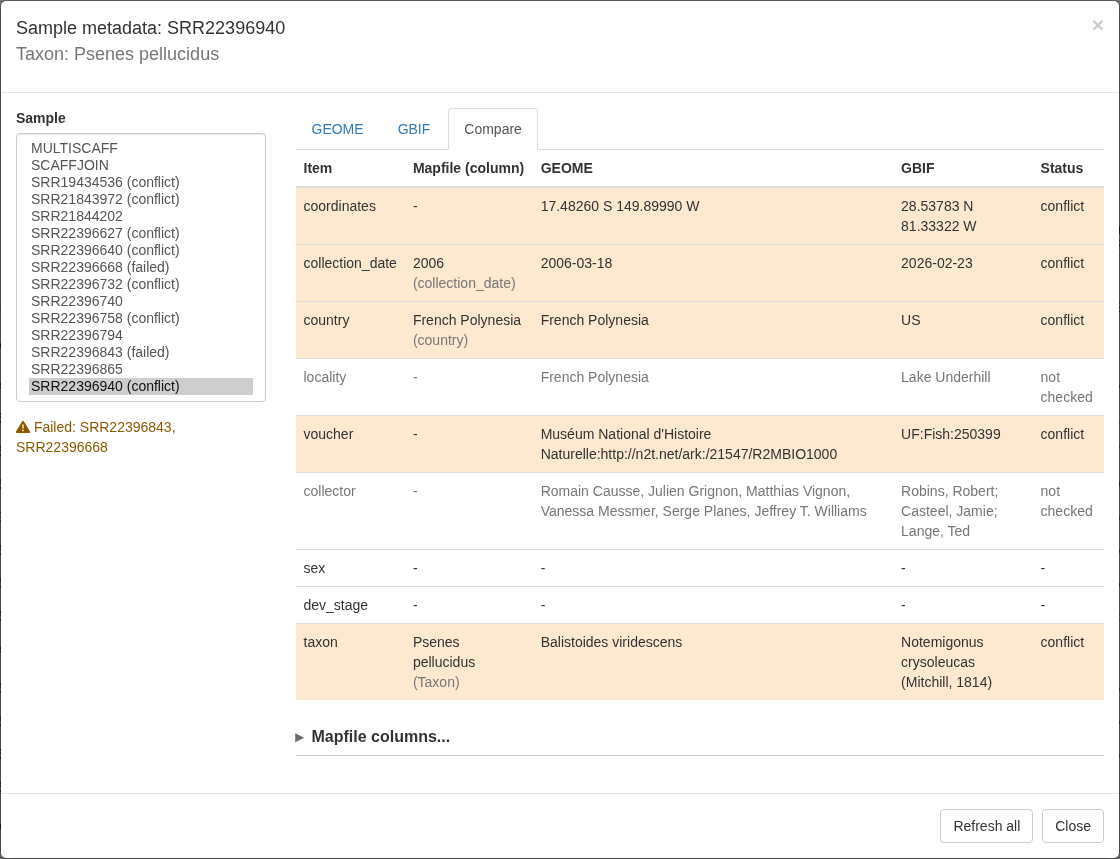
Task: Click GBIF taxon Notemigonus crysoleucas
Action: point(946,663)
